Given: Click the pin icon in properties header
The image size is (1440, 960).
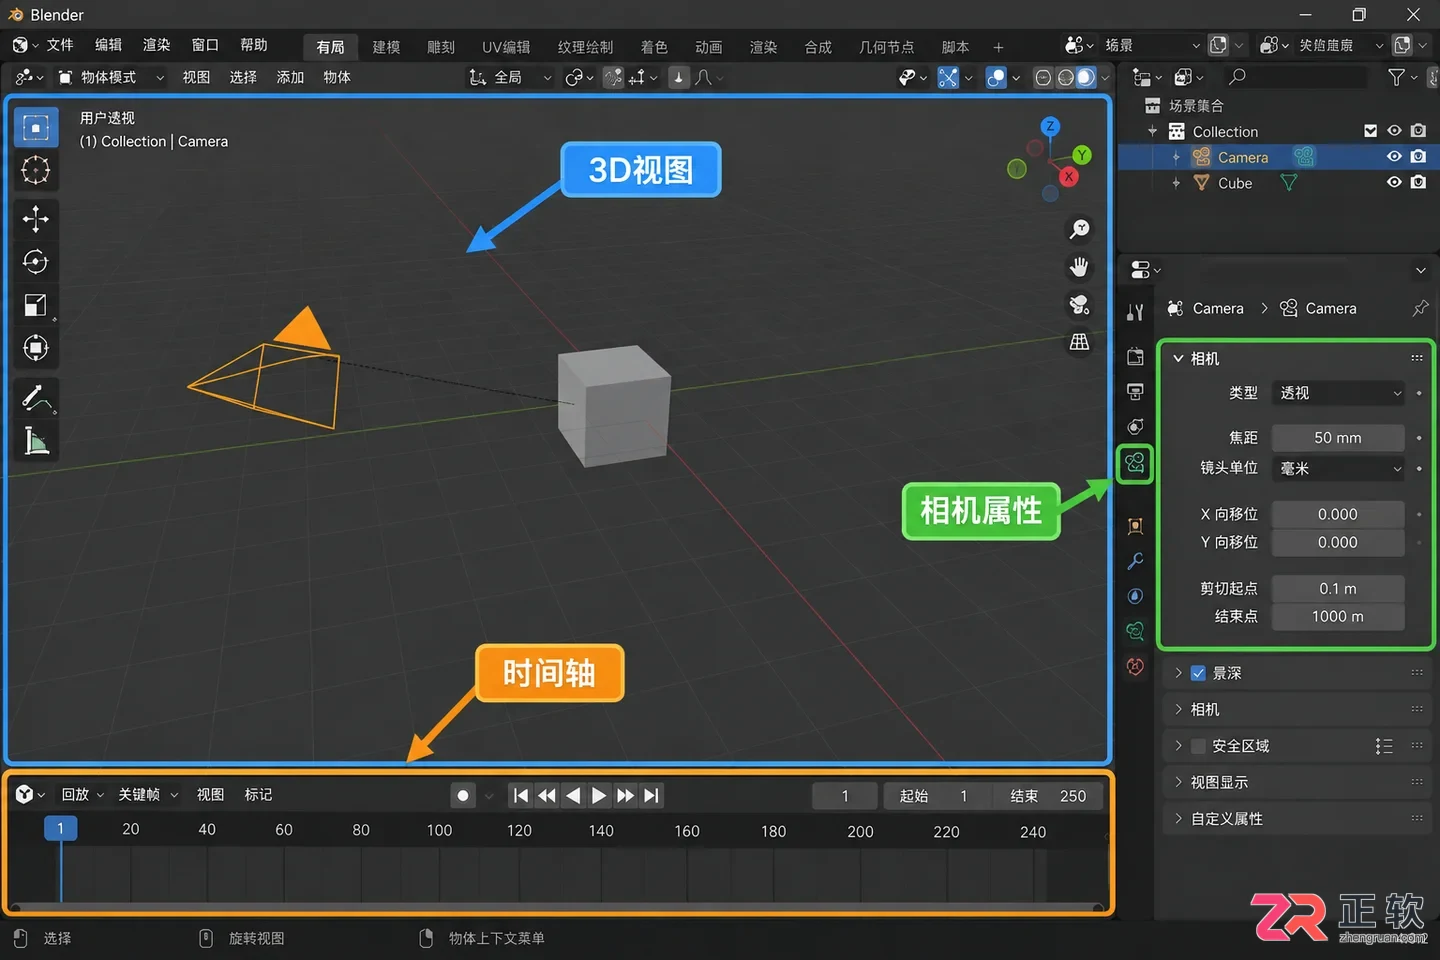Looking at the screenshot, I should (1420, 308).
